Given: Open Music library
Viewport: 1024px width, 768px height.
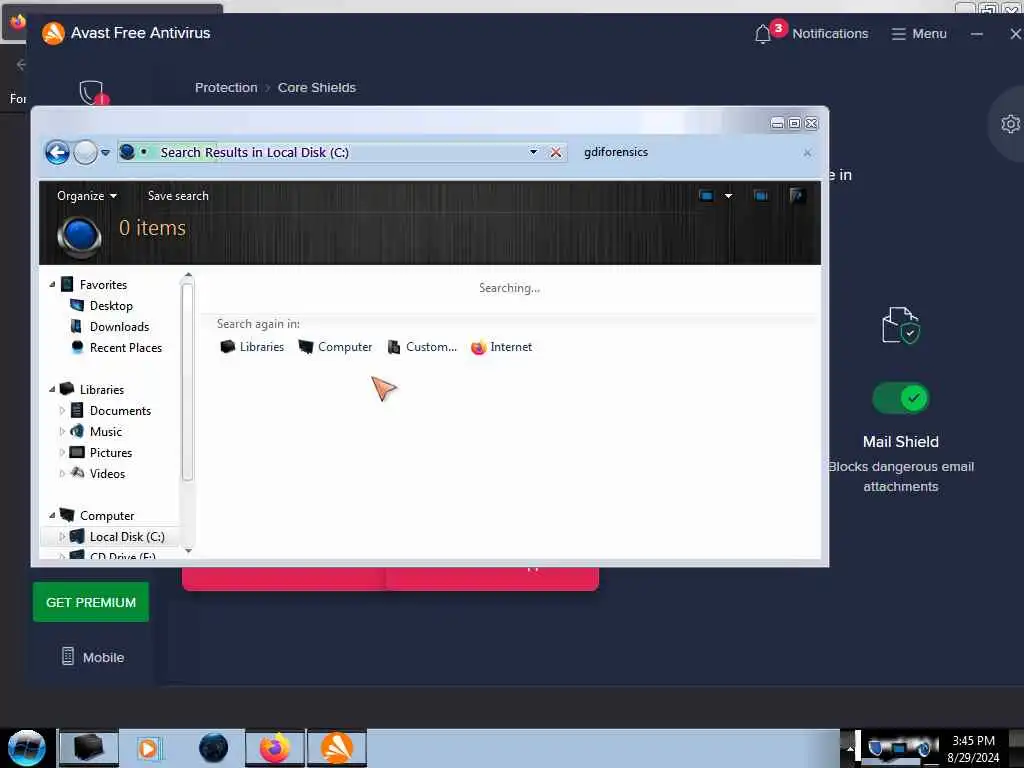Looking at the screenshot, I should pyautogui.click(x=106, y=432).
